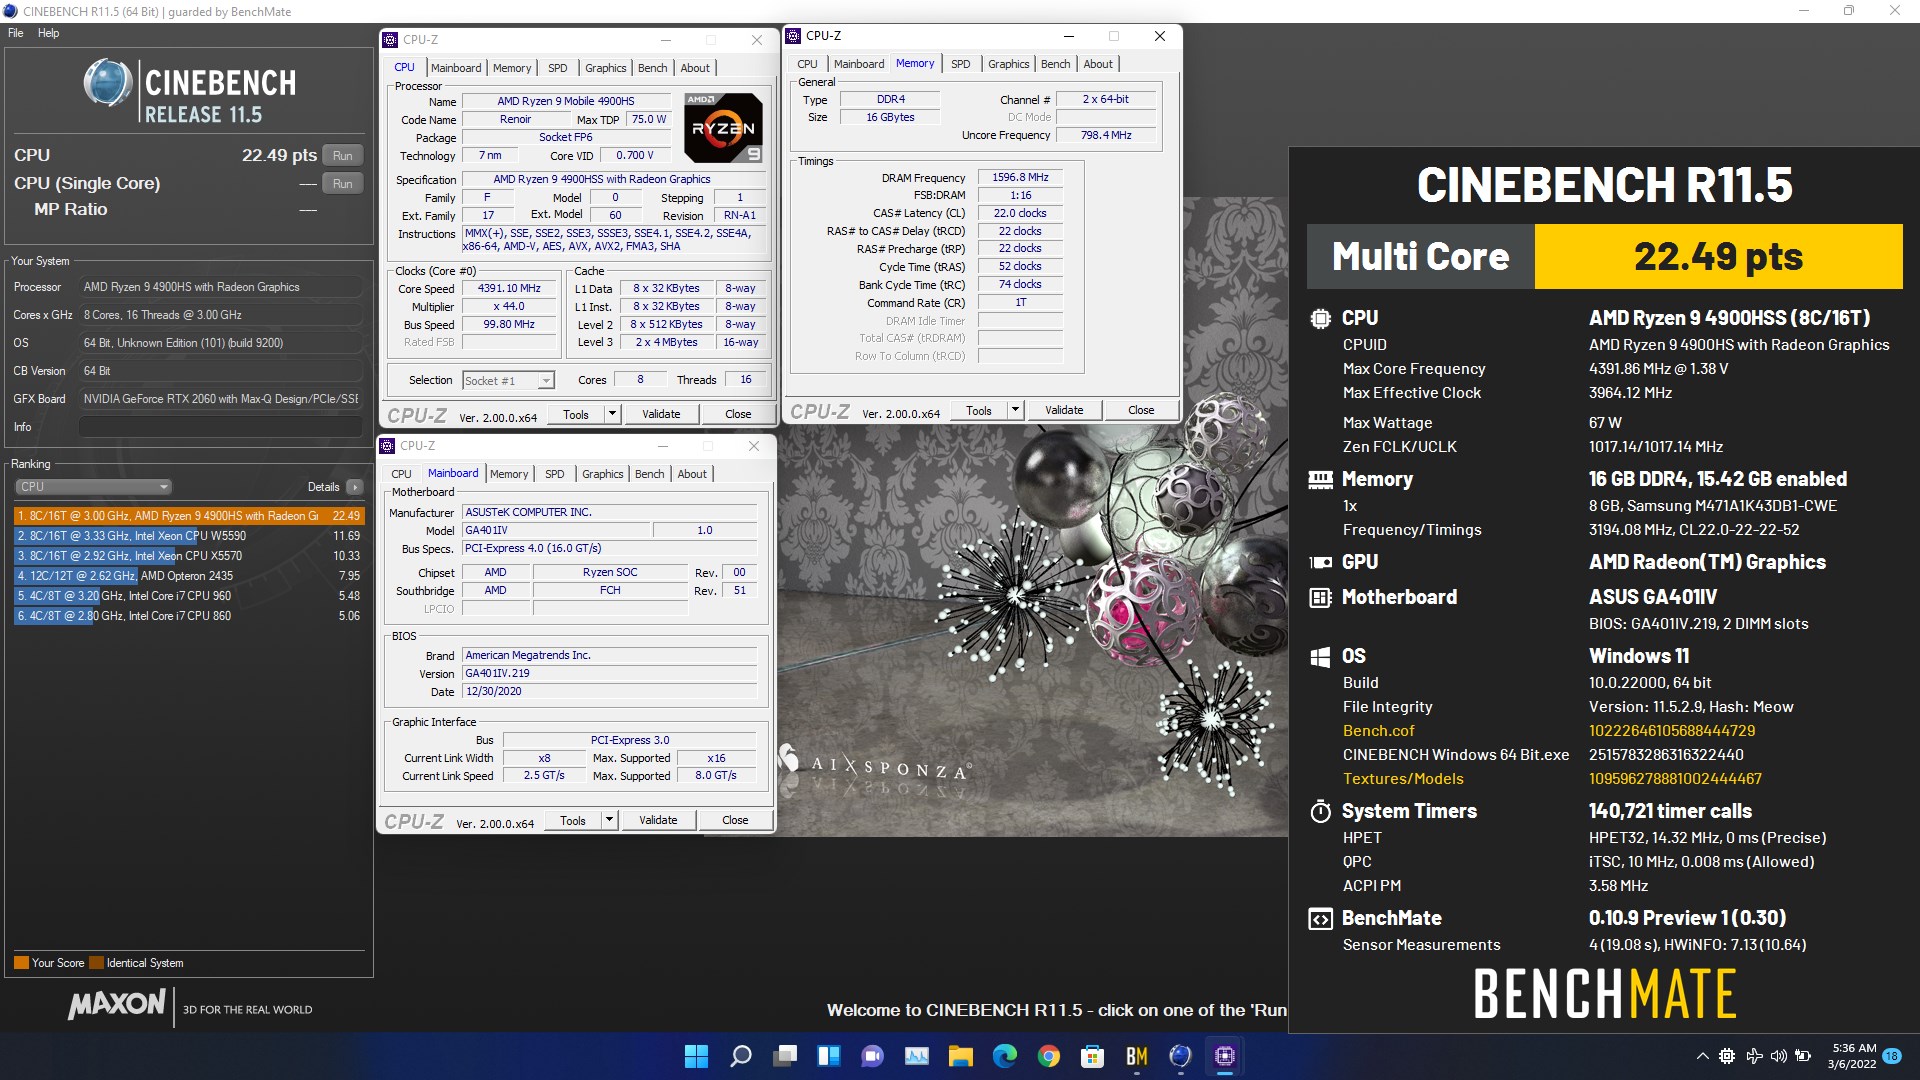Show hidden system tray icons chevron
The height and width of the screenshot is (1080, 1920).
[x=1702, y=1056]
